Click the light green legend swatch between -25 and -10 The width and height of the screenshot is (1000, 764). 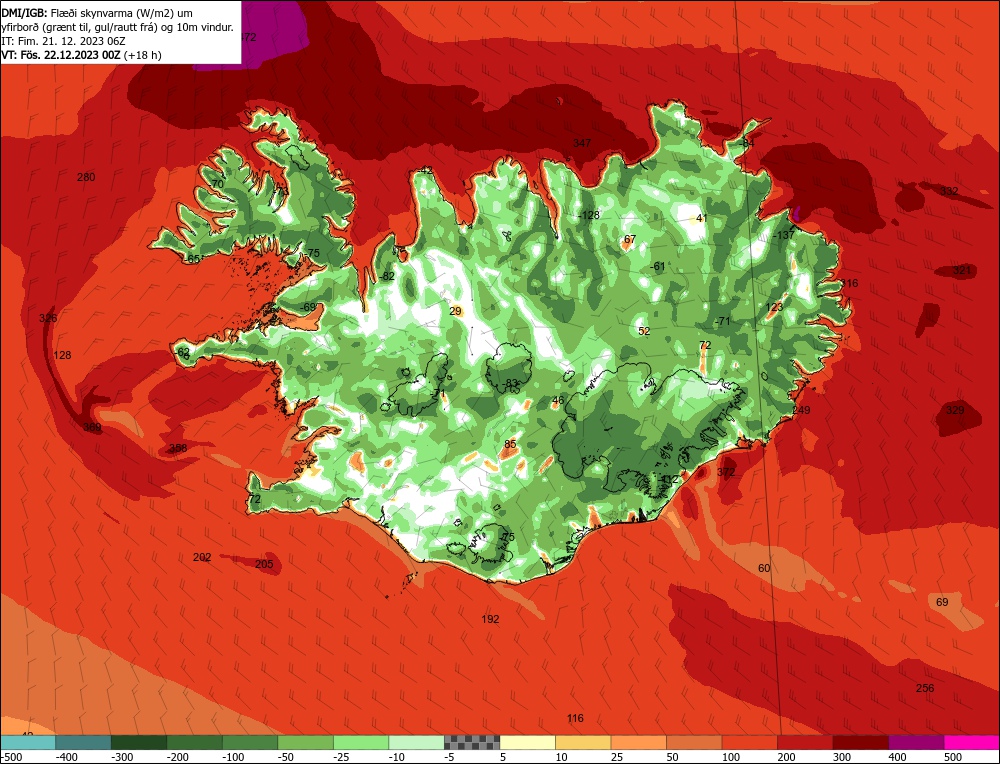click(x=361, y=742)
